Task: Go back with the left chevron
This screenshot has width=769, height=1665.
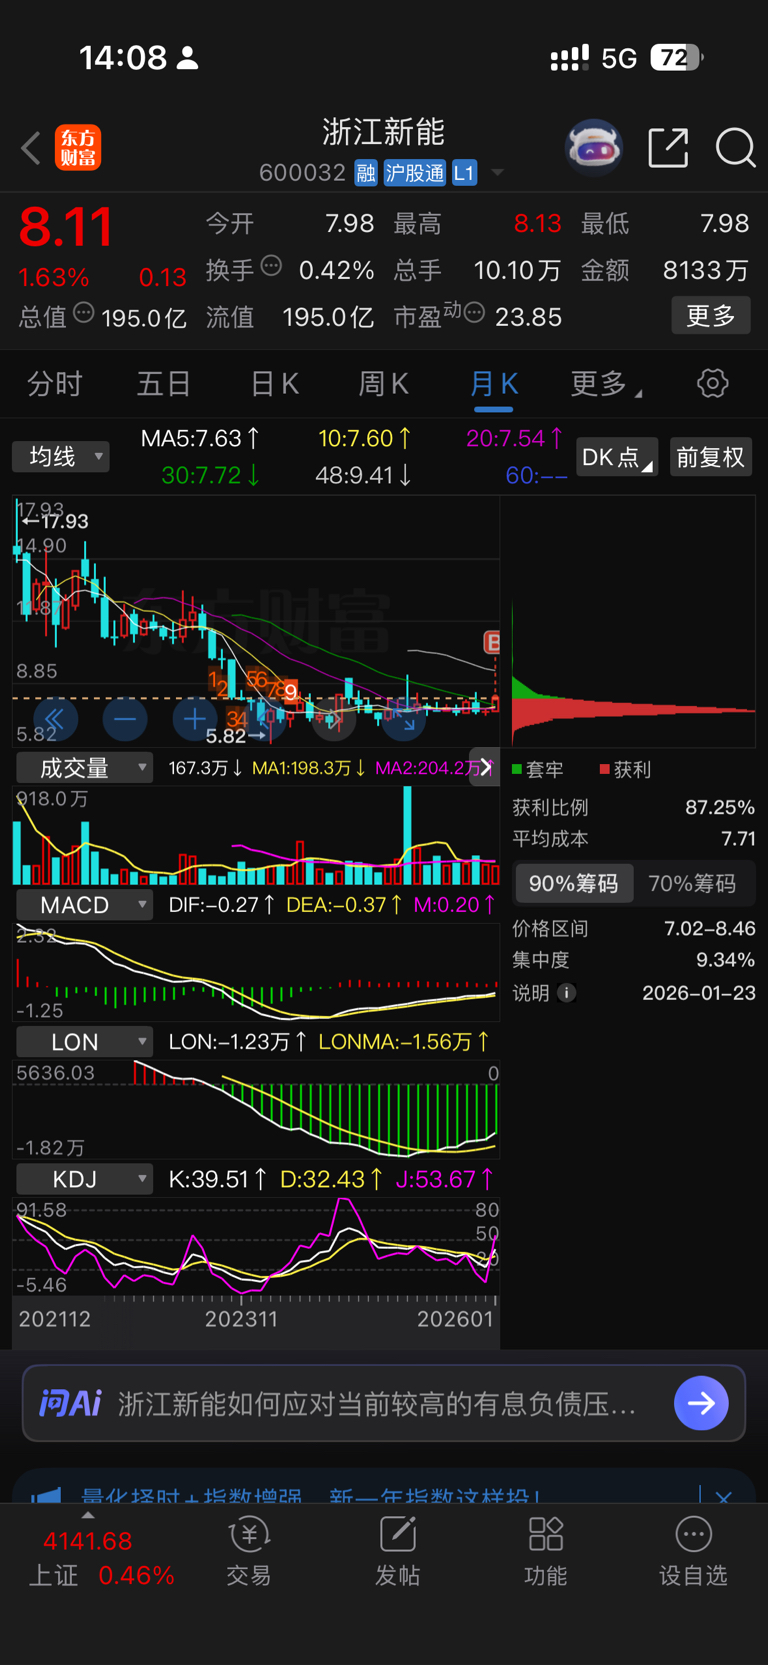Action: click(x=31, y=148)
